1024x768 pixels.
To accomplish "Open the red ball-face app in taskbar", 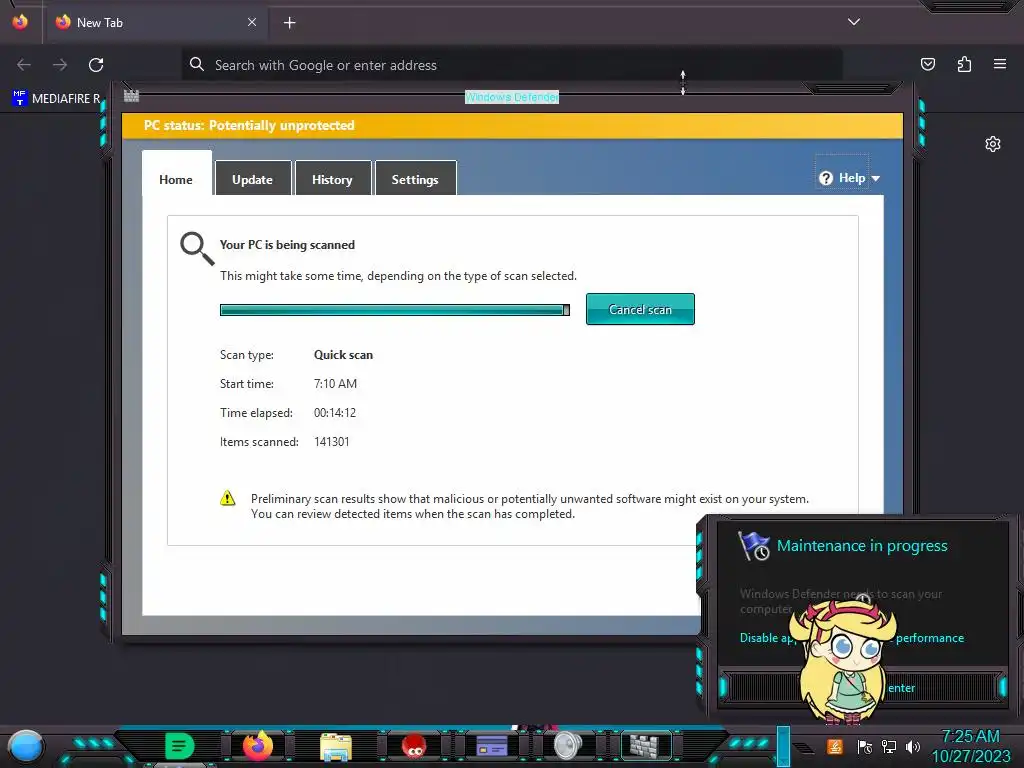I will (x=413, y=746).
